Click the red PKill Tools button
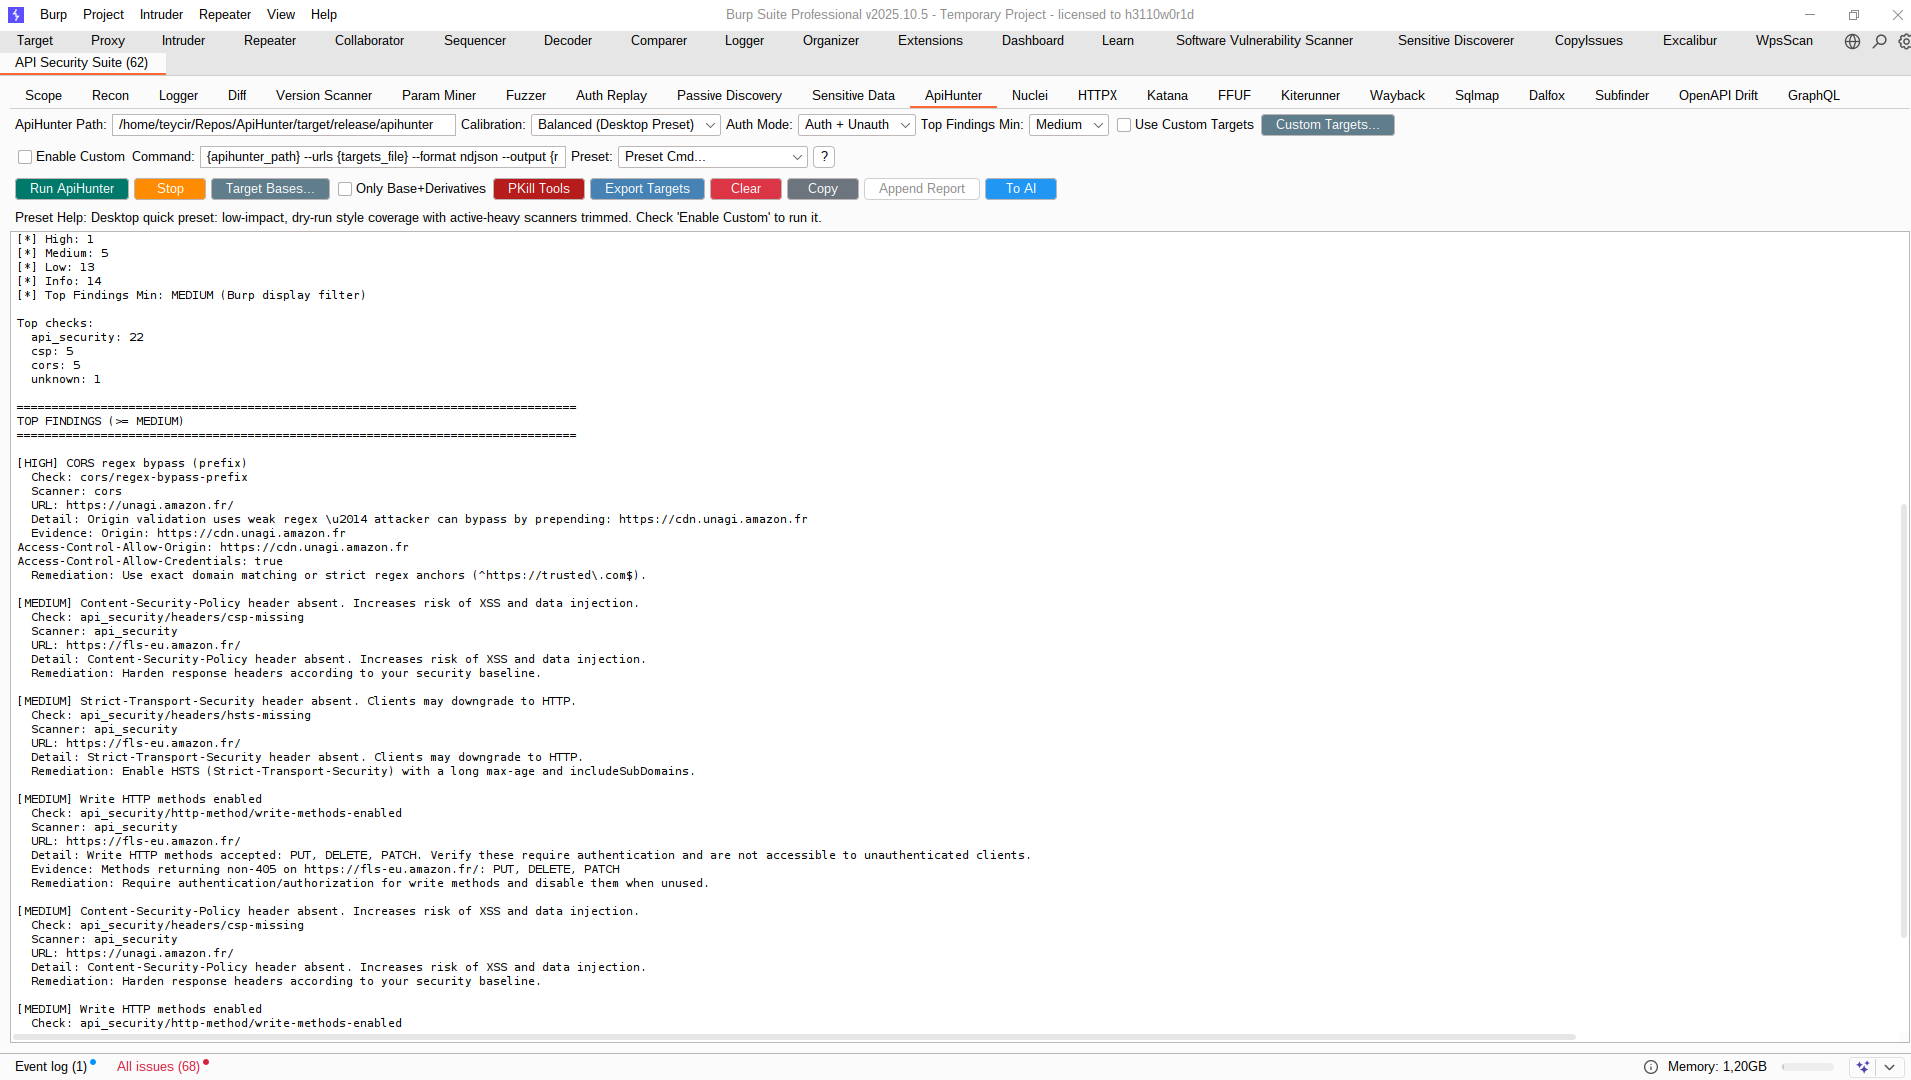Image resolution: width=1911 pixels, height=1080 pixels. (539, 189)
